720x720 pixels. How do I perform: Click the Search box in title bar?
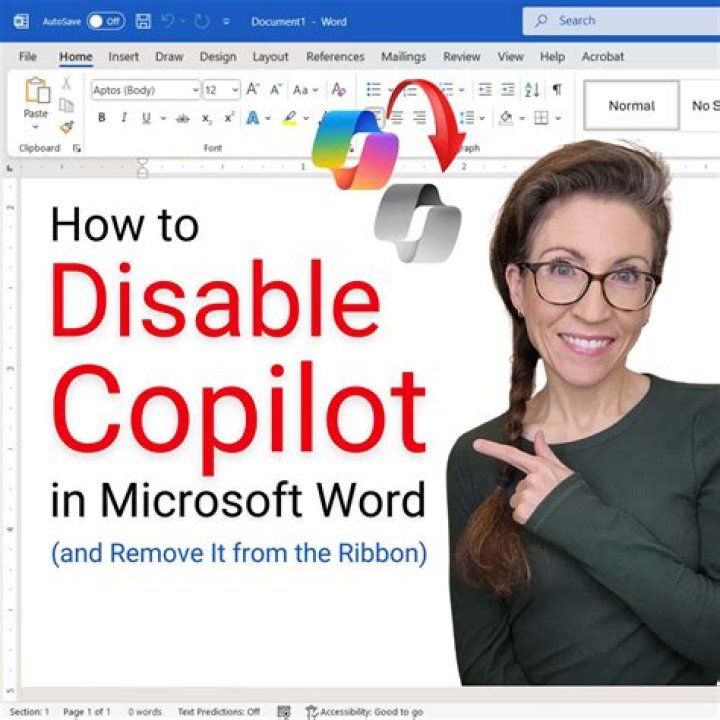pos(621,21)
